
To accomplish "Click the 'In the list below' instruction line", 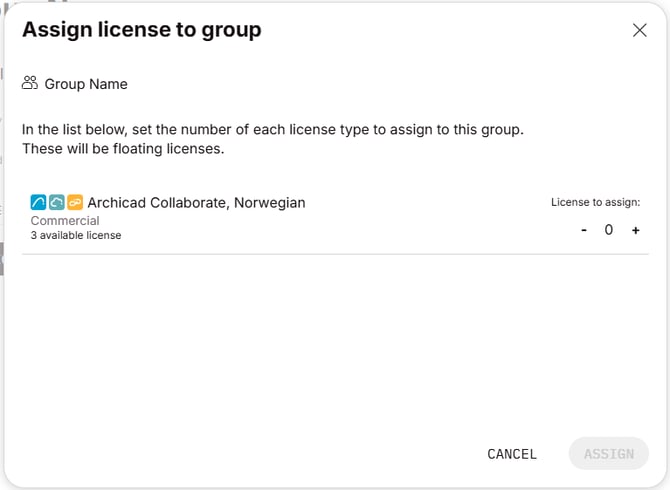I will [272, 130].
